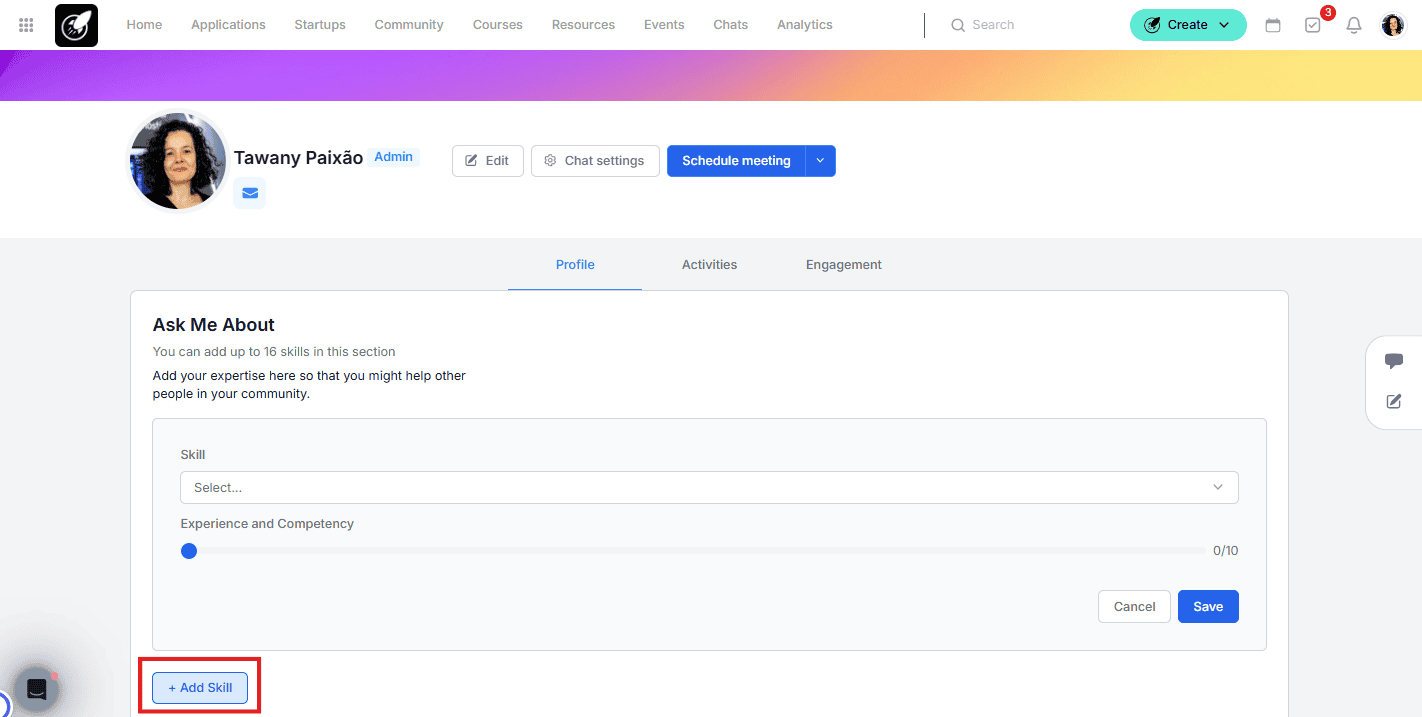Open Courses in the top navigation
Image resolution: width=1422 pixels, height=717 pixels.
click(x=498, y=25)
